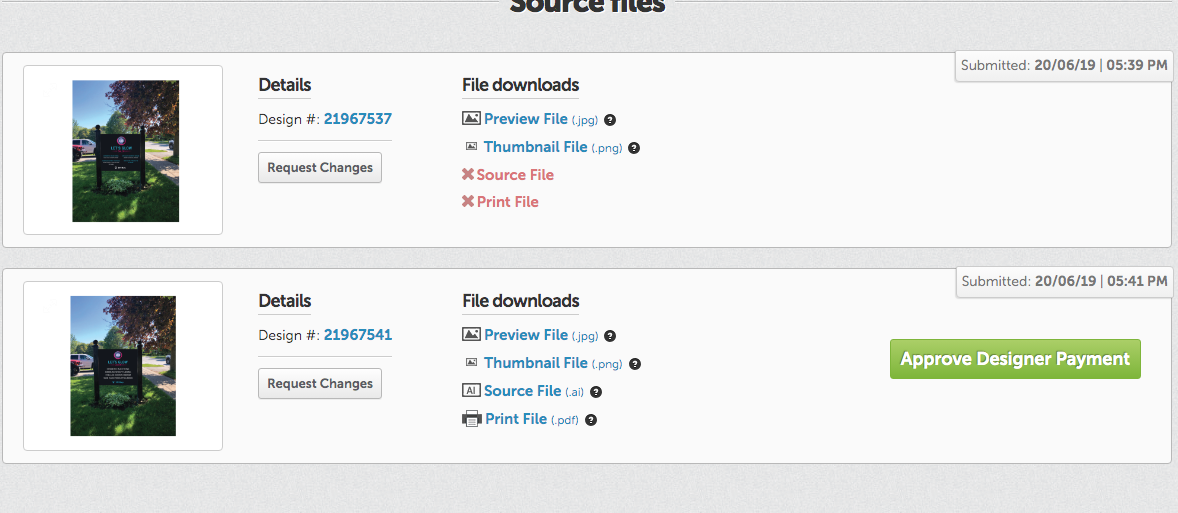Viewport: 1178px width, 513px height.
Task: Open design number 21967541 link
Action: coord(357,335)
